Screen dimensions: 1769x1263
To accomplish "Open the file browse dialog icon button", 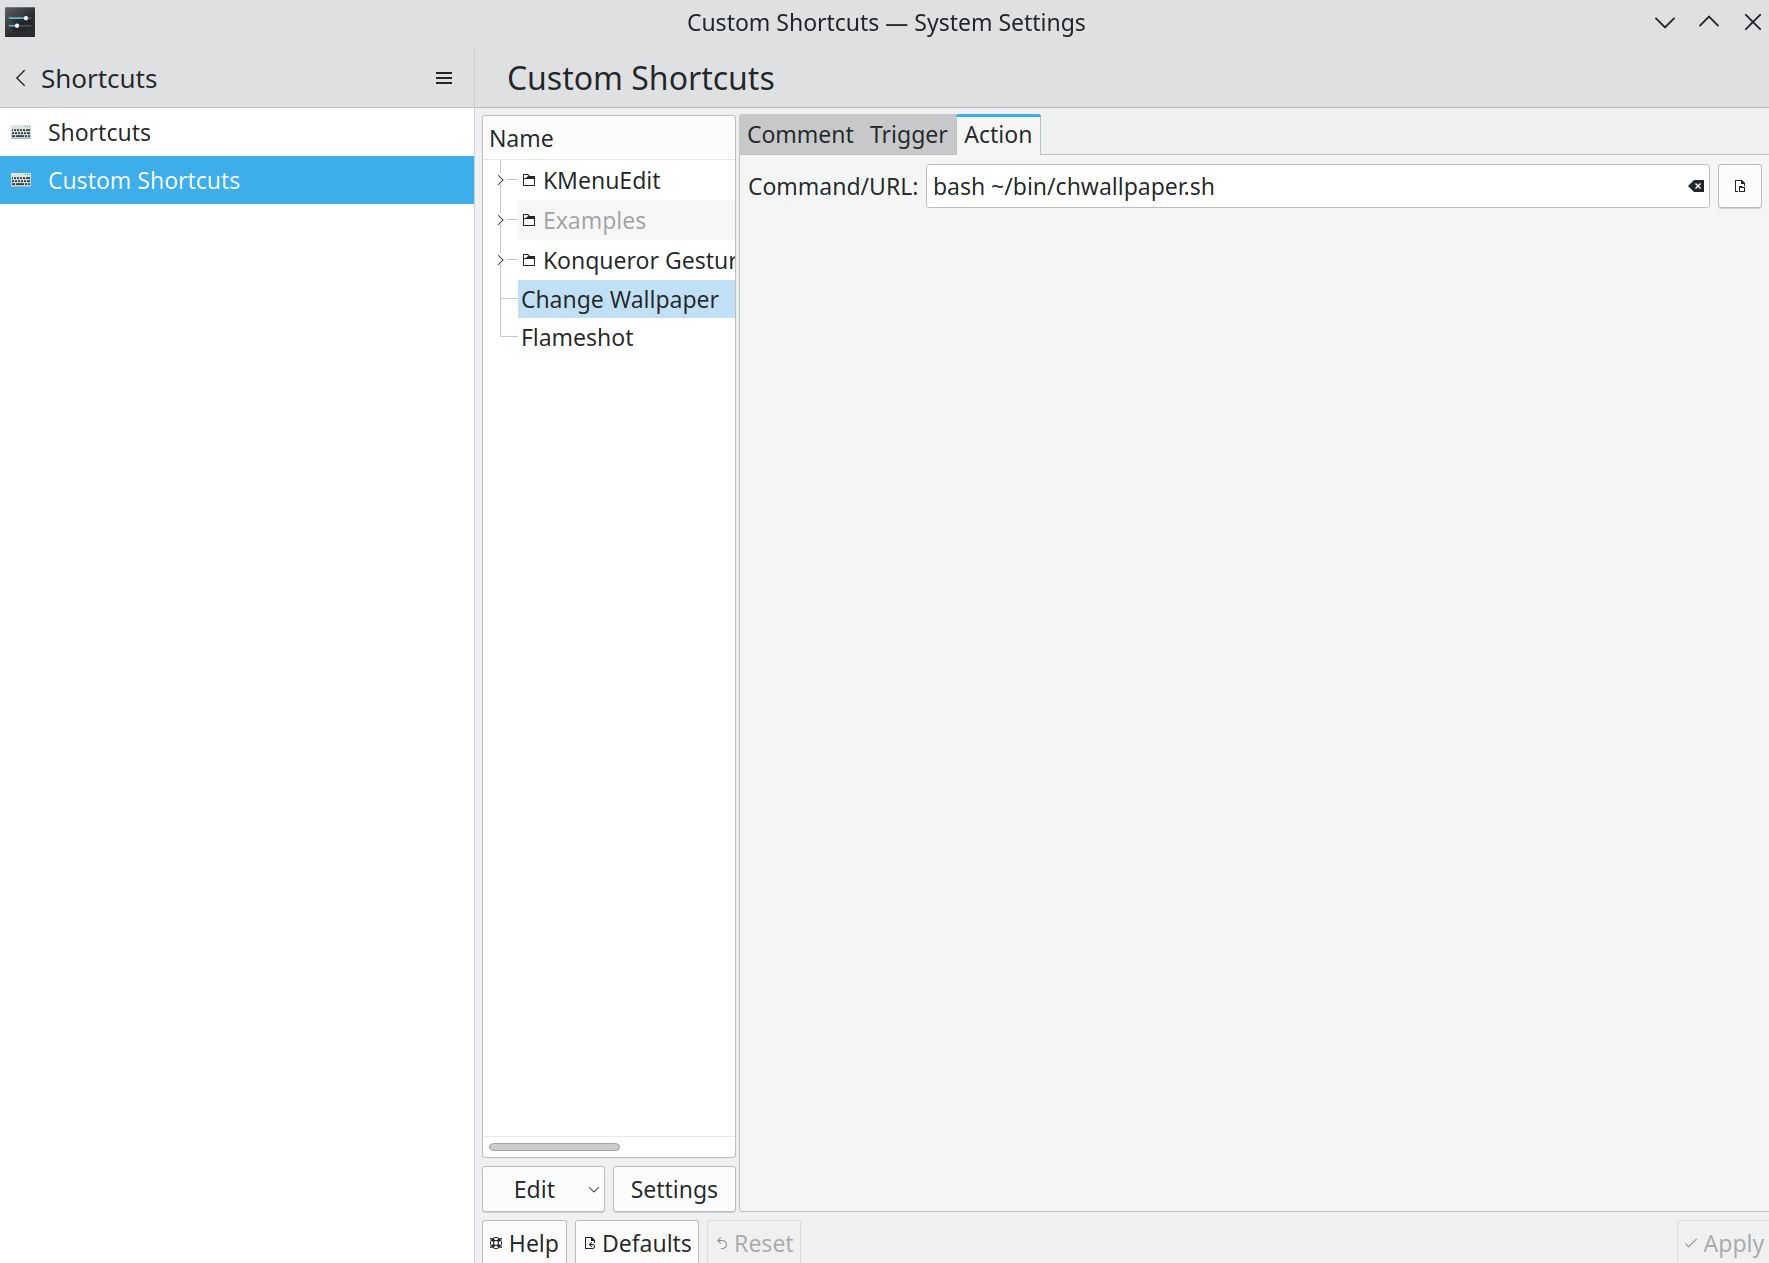I will (x=1739, y=186).
